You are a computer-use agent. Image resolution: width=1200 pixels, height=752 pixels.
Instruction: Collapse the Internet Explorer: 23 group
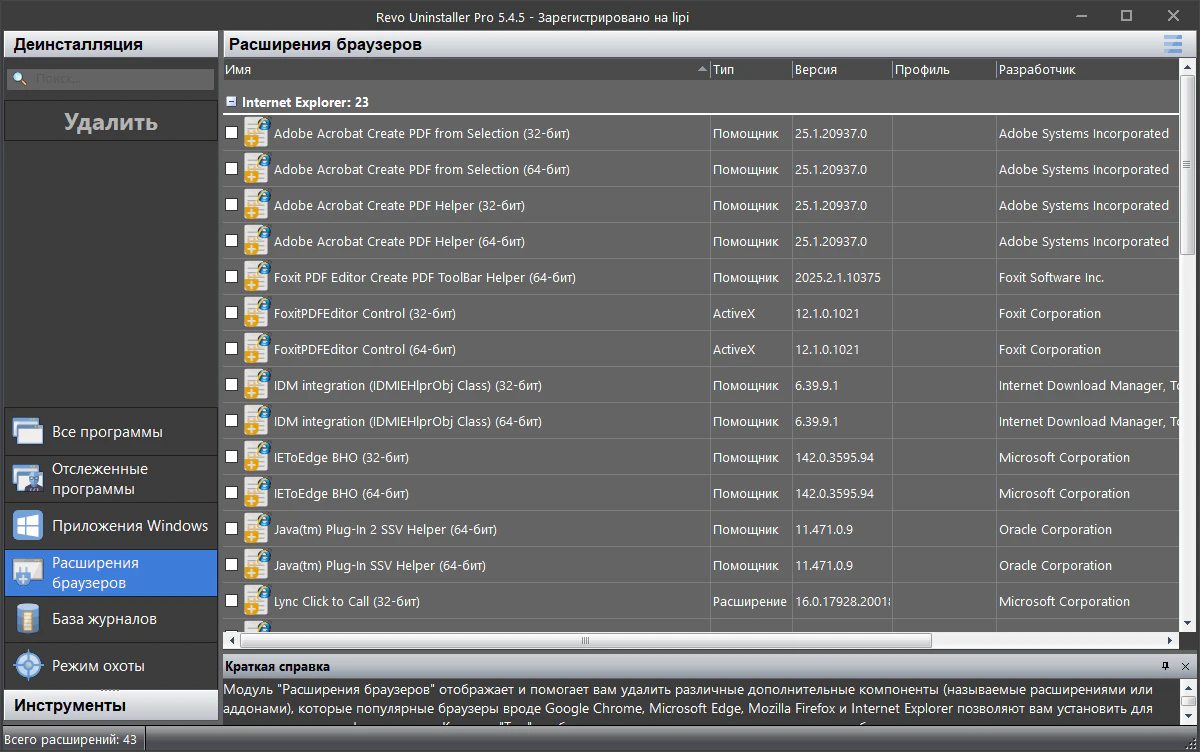[x=231, y=102]
